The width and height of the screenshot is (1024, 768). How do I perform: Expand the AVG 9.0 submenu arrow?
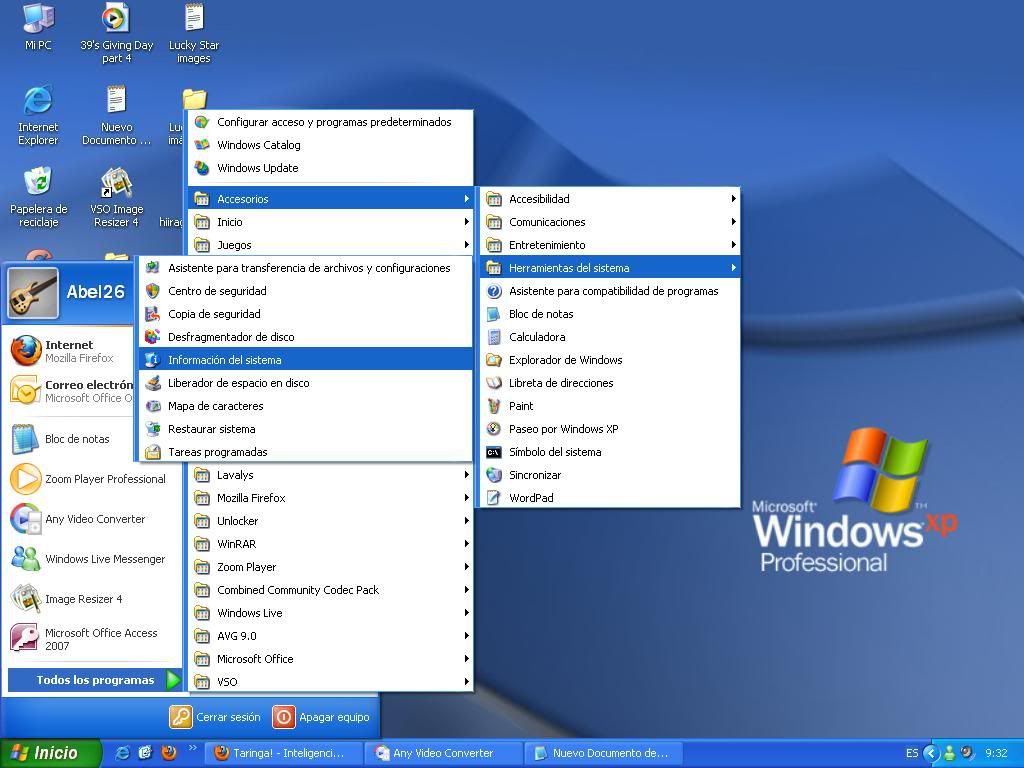pos(466,635)
